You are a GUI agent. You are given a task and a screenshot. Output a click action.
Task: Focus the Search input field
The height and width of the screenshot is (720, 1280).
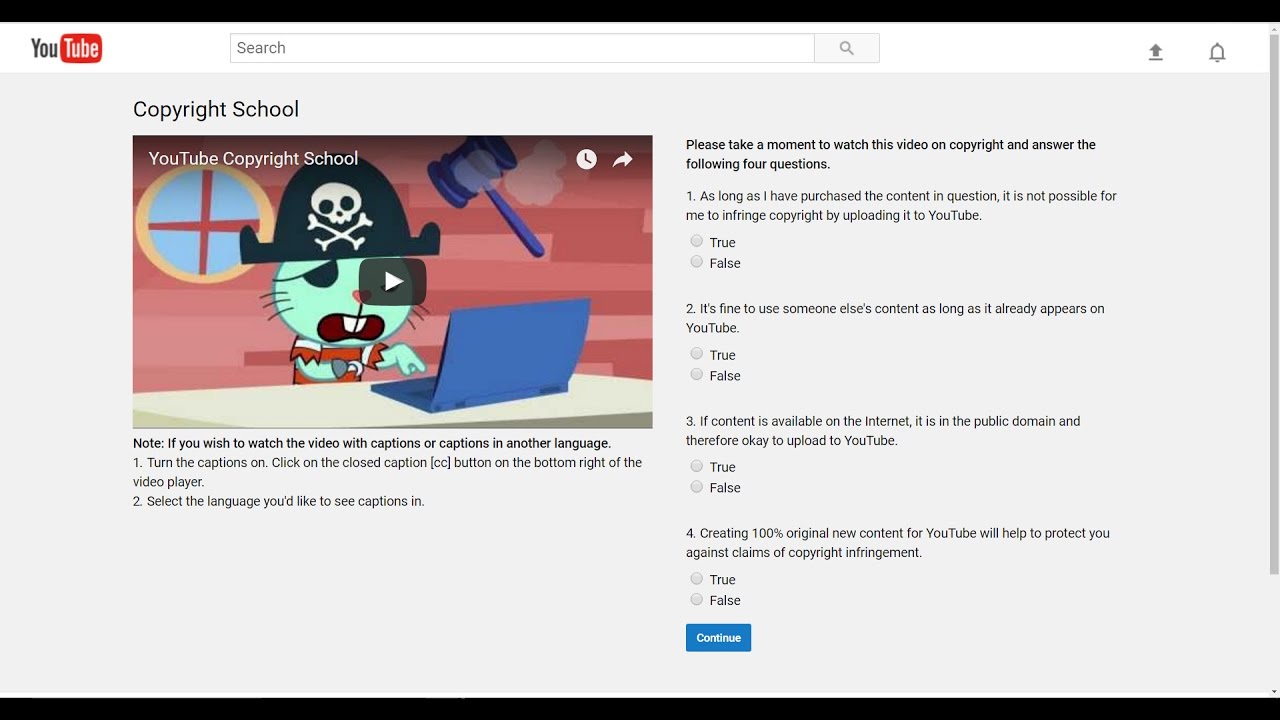(522, 48)
